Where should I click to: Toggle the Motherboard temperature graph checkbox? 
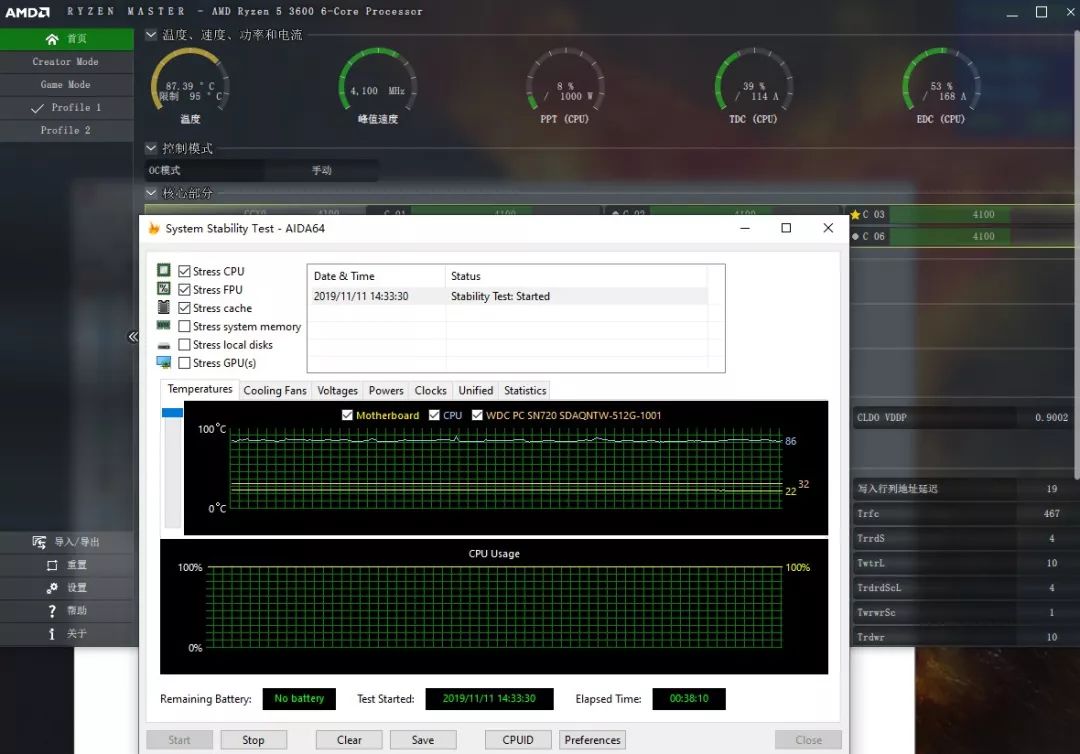[x=347, y=415]
